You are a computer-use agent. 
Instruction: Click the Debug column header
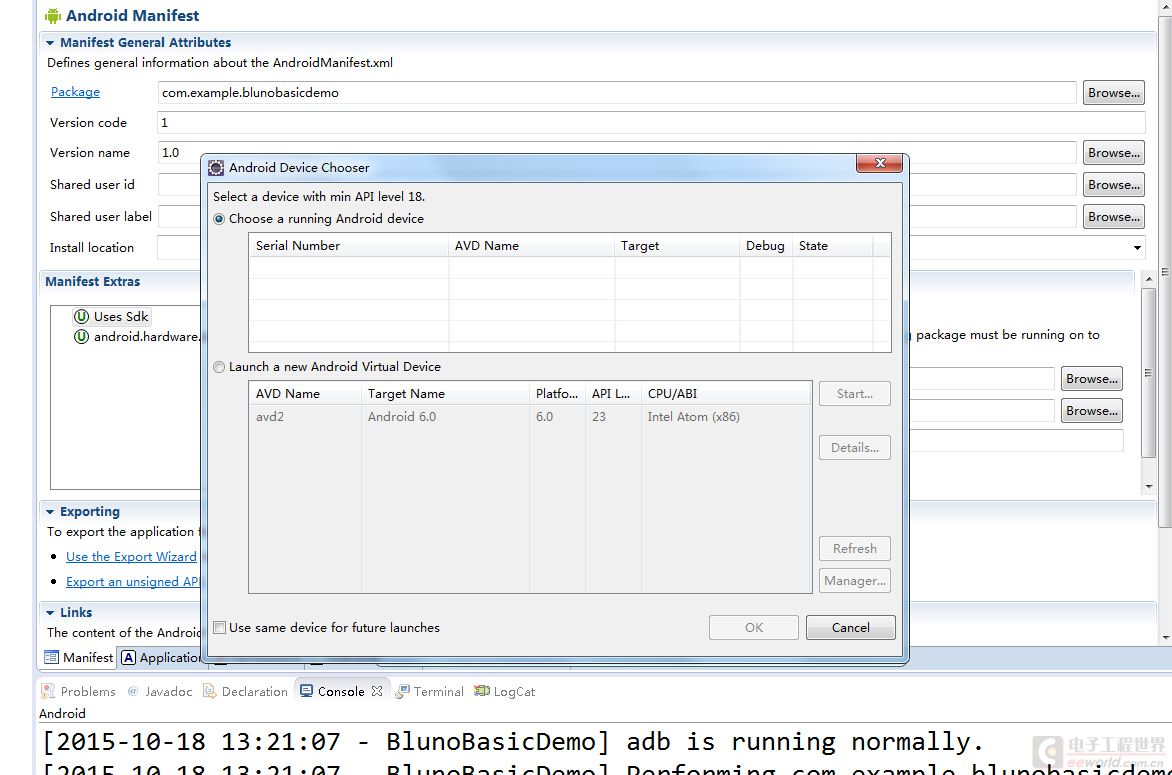[766, 246]
